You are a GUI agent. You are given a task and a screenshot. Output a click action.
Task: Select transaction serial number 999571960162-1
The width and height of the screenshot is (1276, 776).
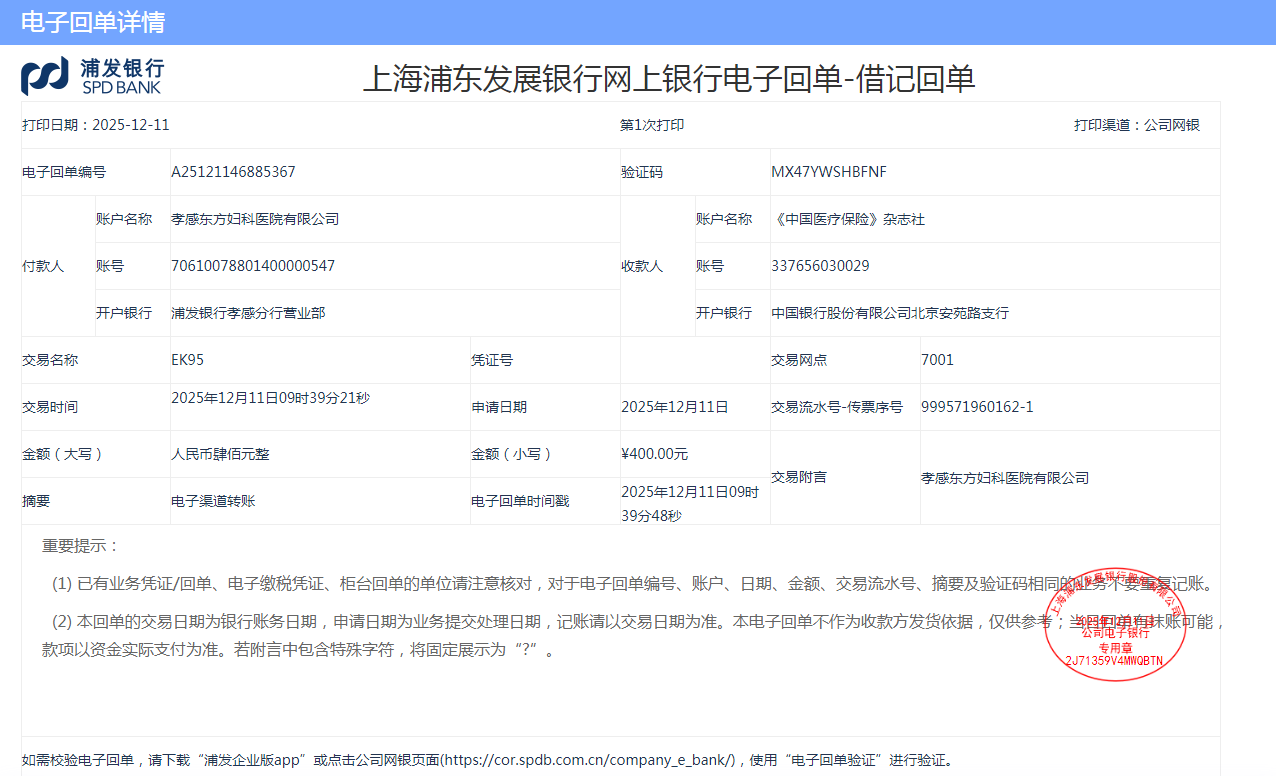pos(977,407)
